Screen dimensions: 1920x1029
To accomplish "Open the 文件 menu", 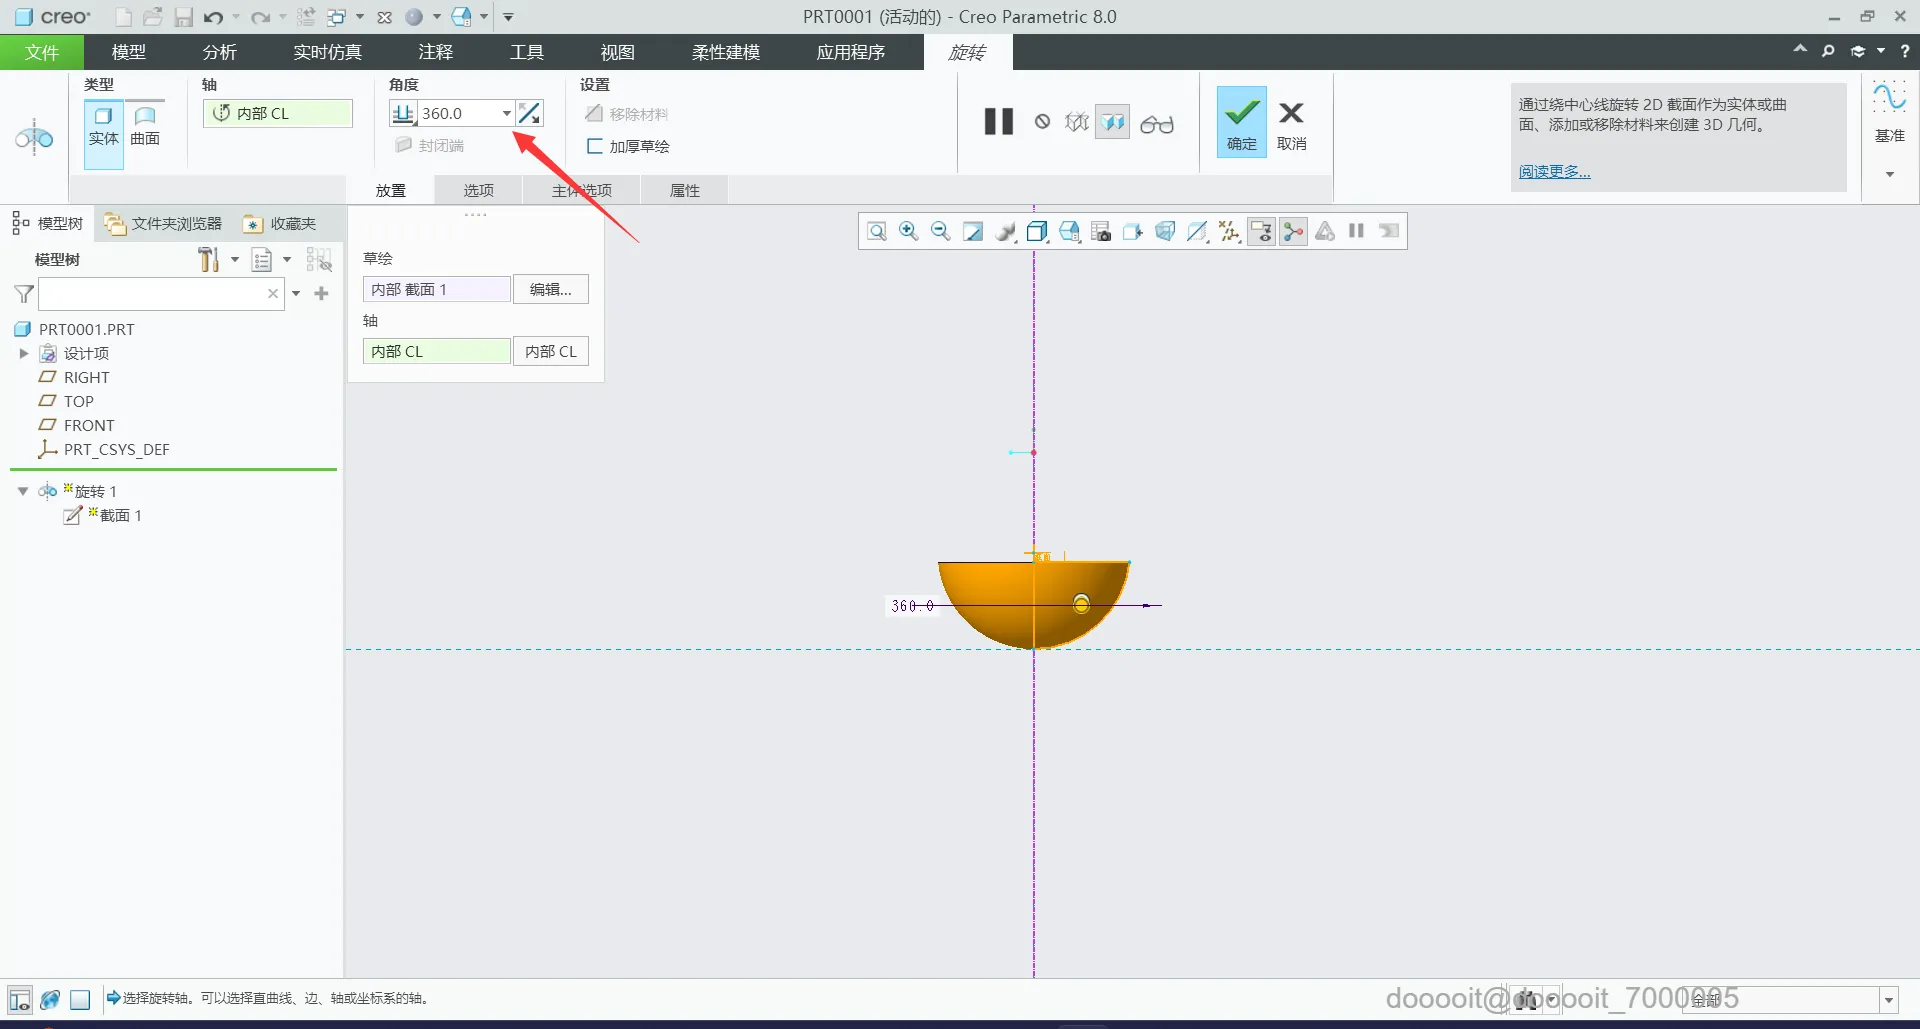I will (42, 52).
